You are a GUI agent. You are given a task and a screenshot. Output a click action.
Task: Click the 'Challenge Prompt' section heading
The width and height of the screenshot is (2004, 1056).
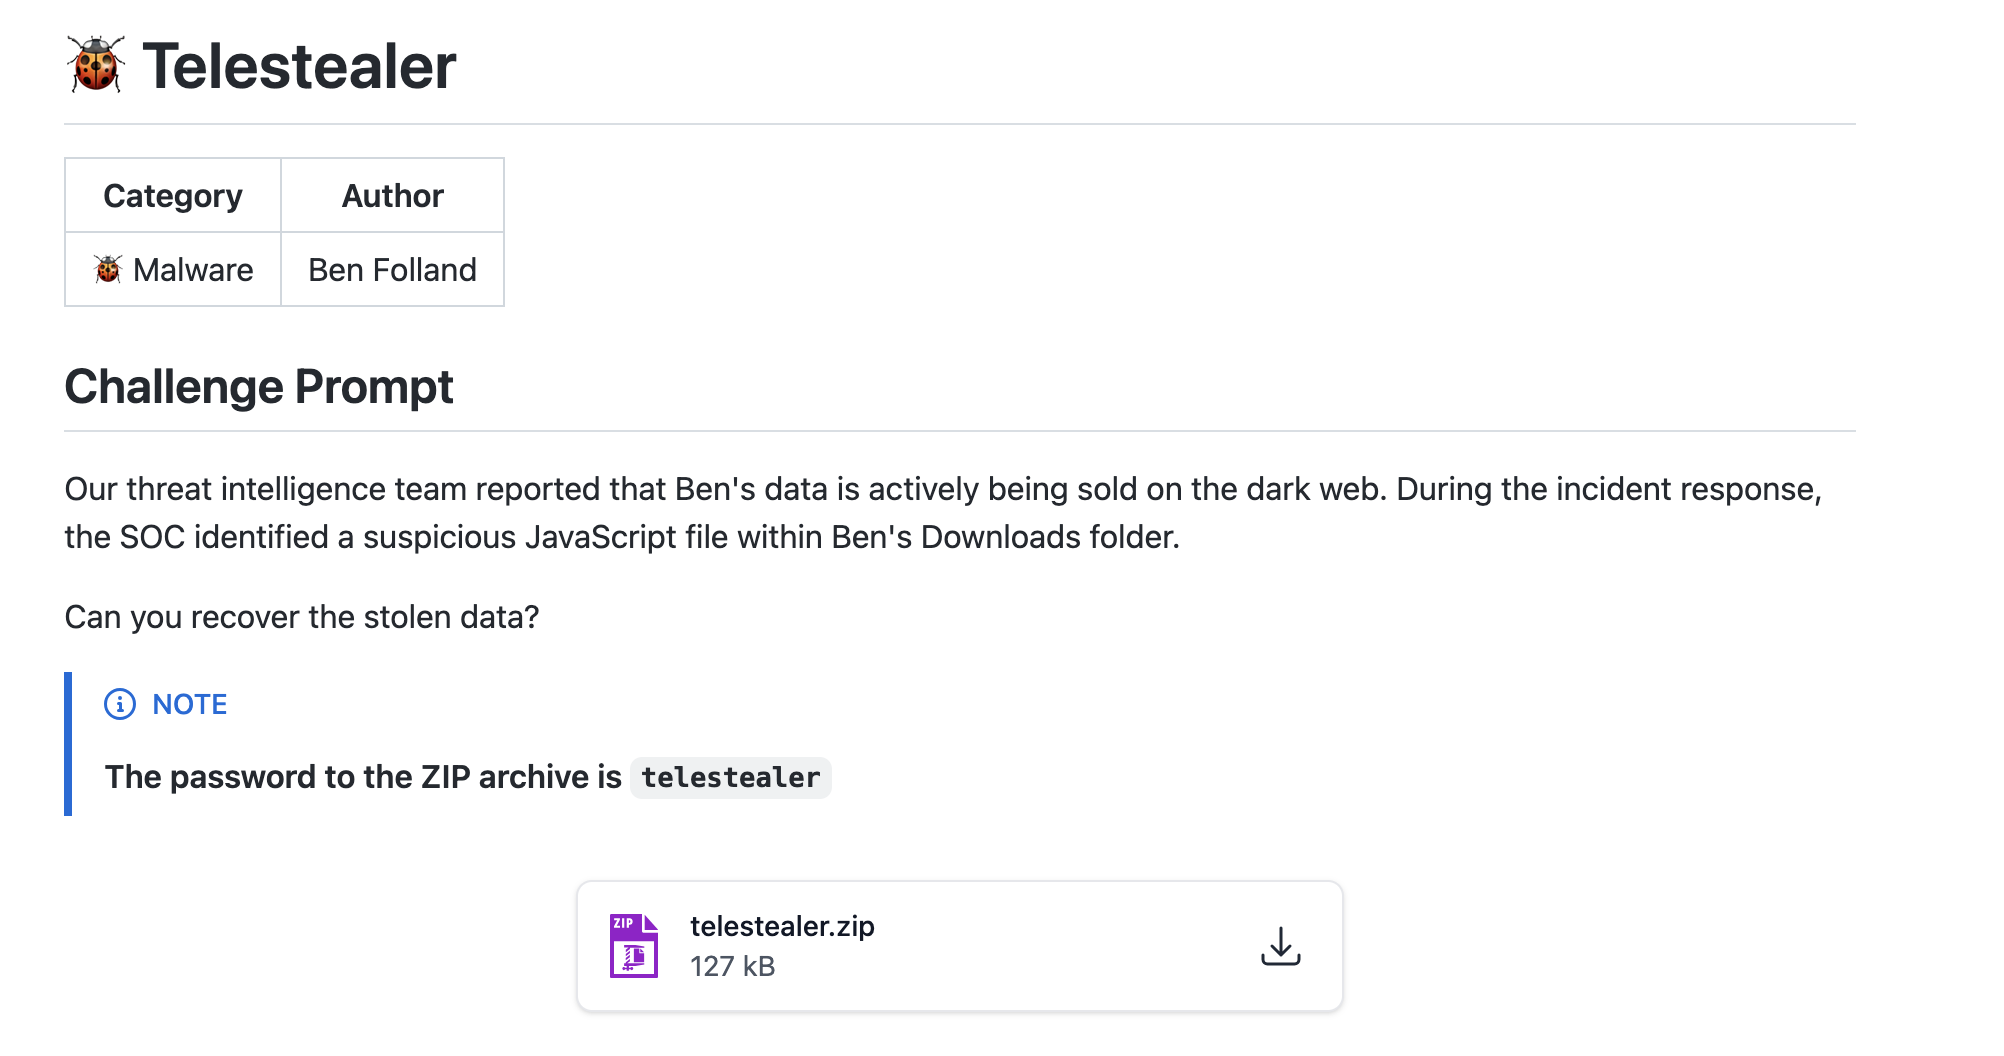259,387
